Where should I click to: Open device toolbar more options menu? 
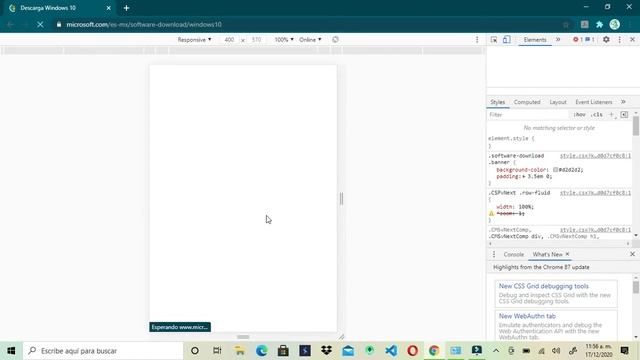(x=477, y=40)
